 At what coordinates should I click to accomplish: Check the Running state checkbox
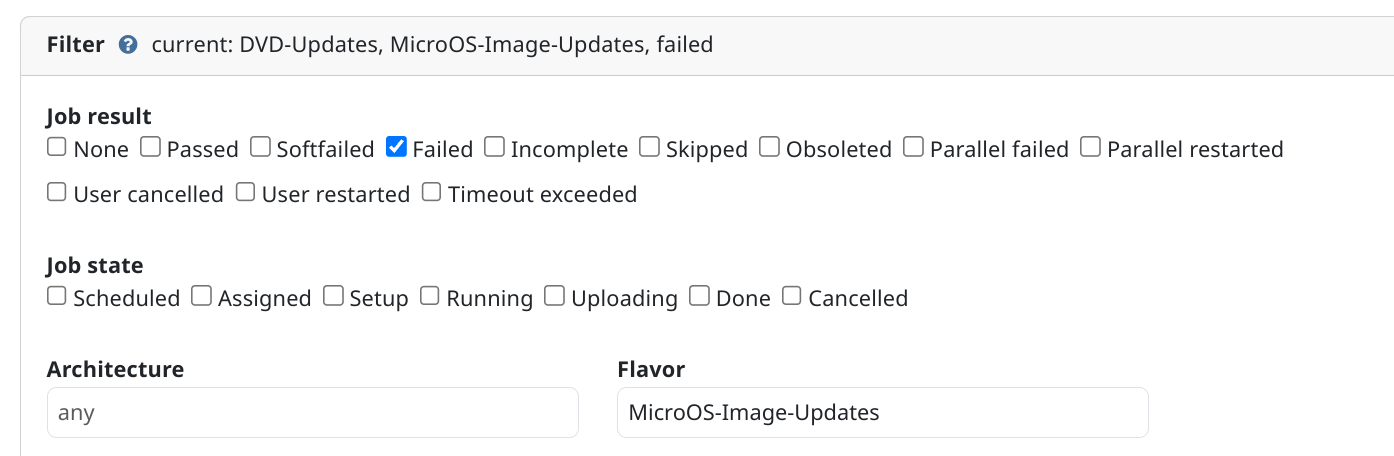tap(430, 297)
